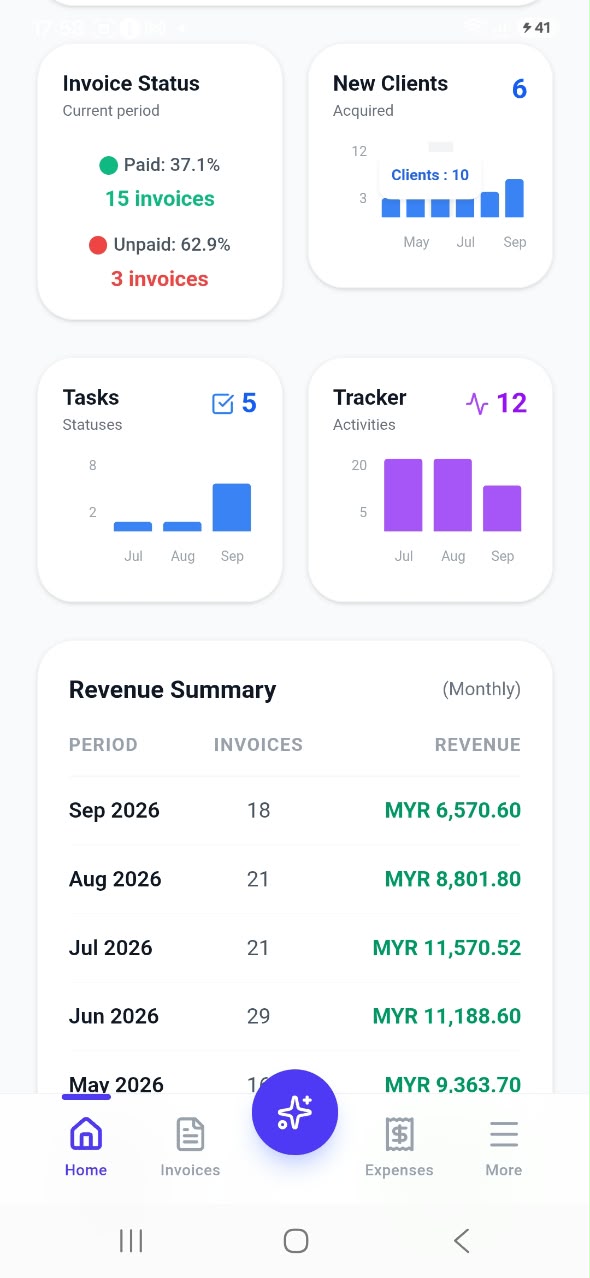Tap the Tasks checkbox icon

click(223, 403)
